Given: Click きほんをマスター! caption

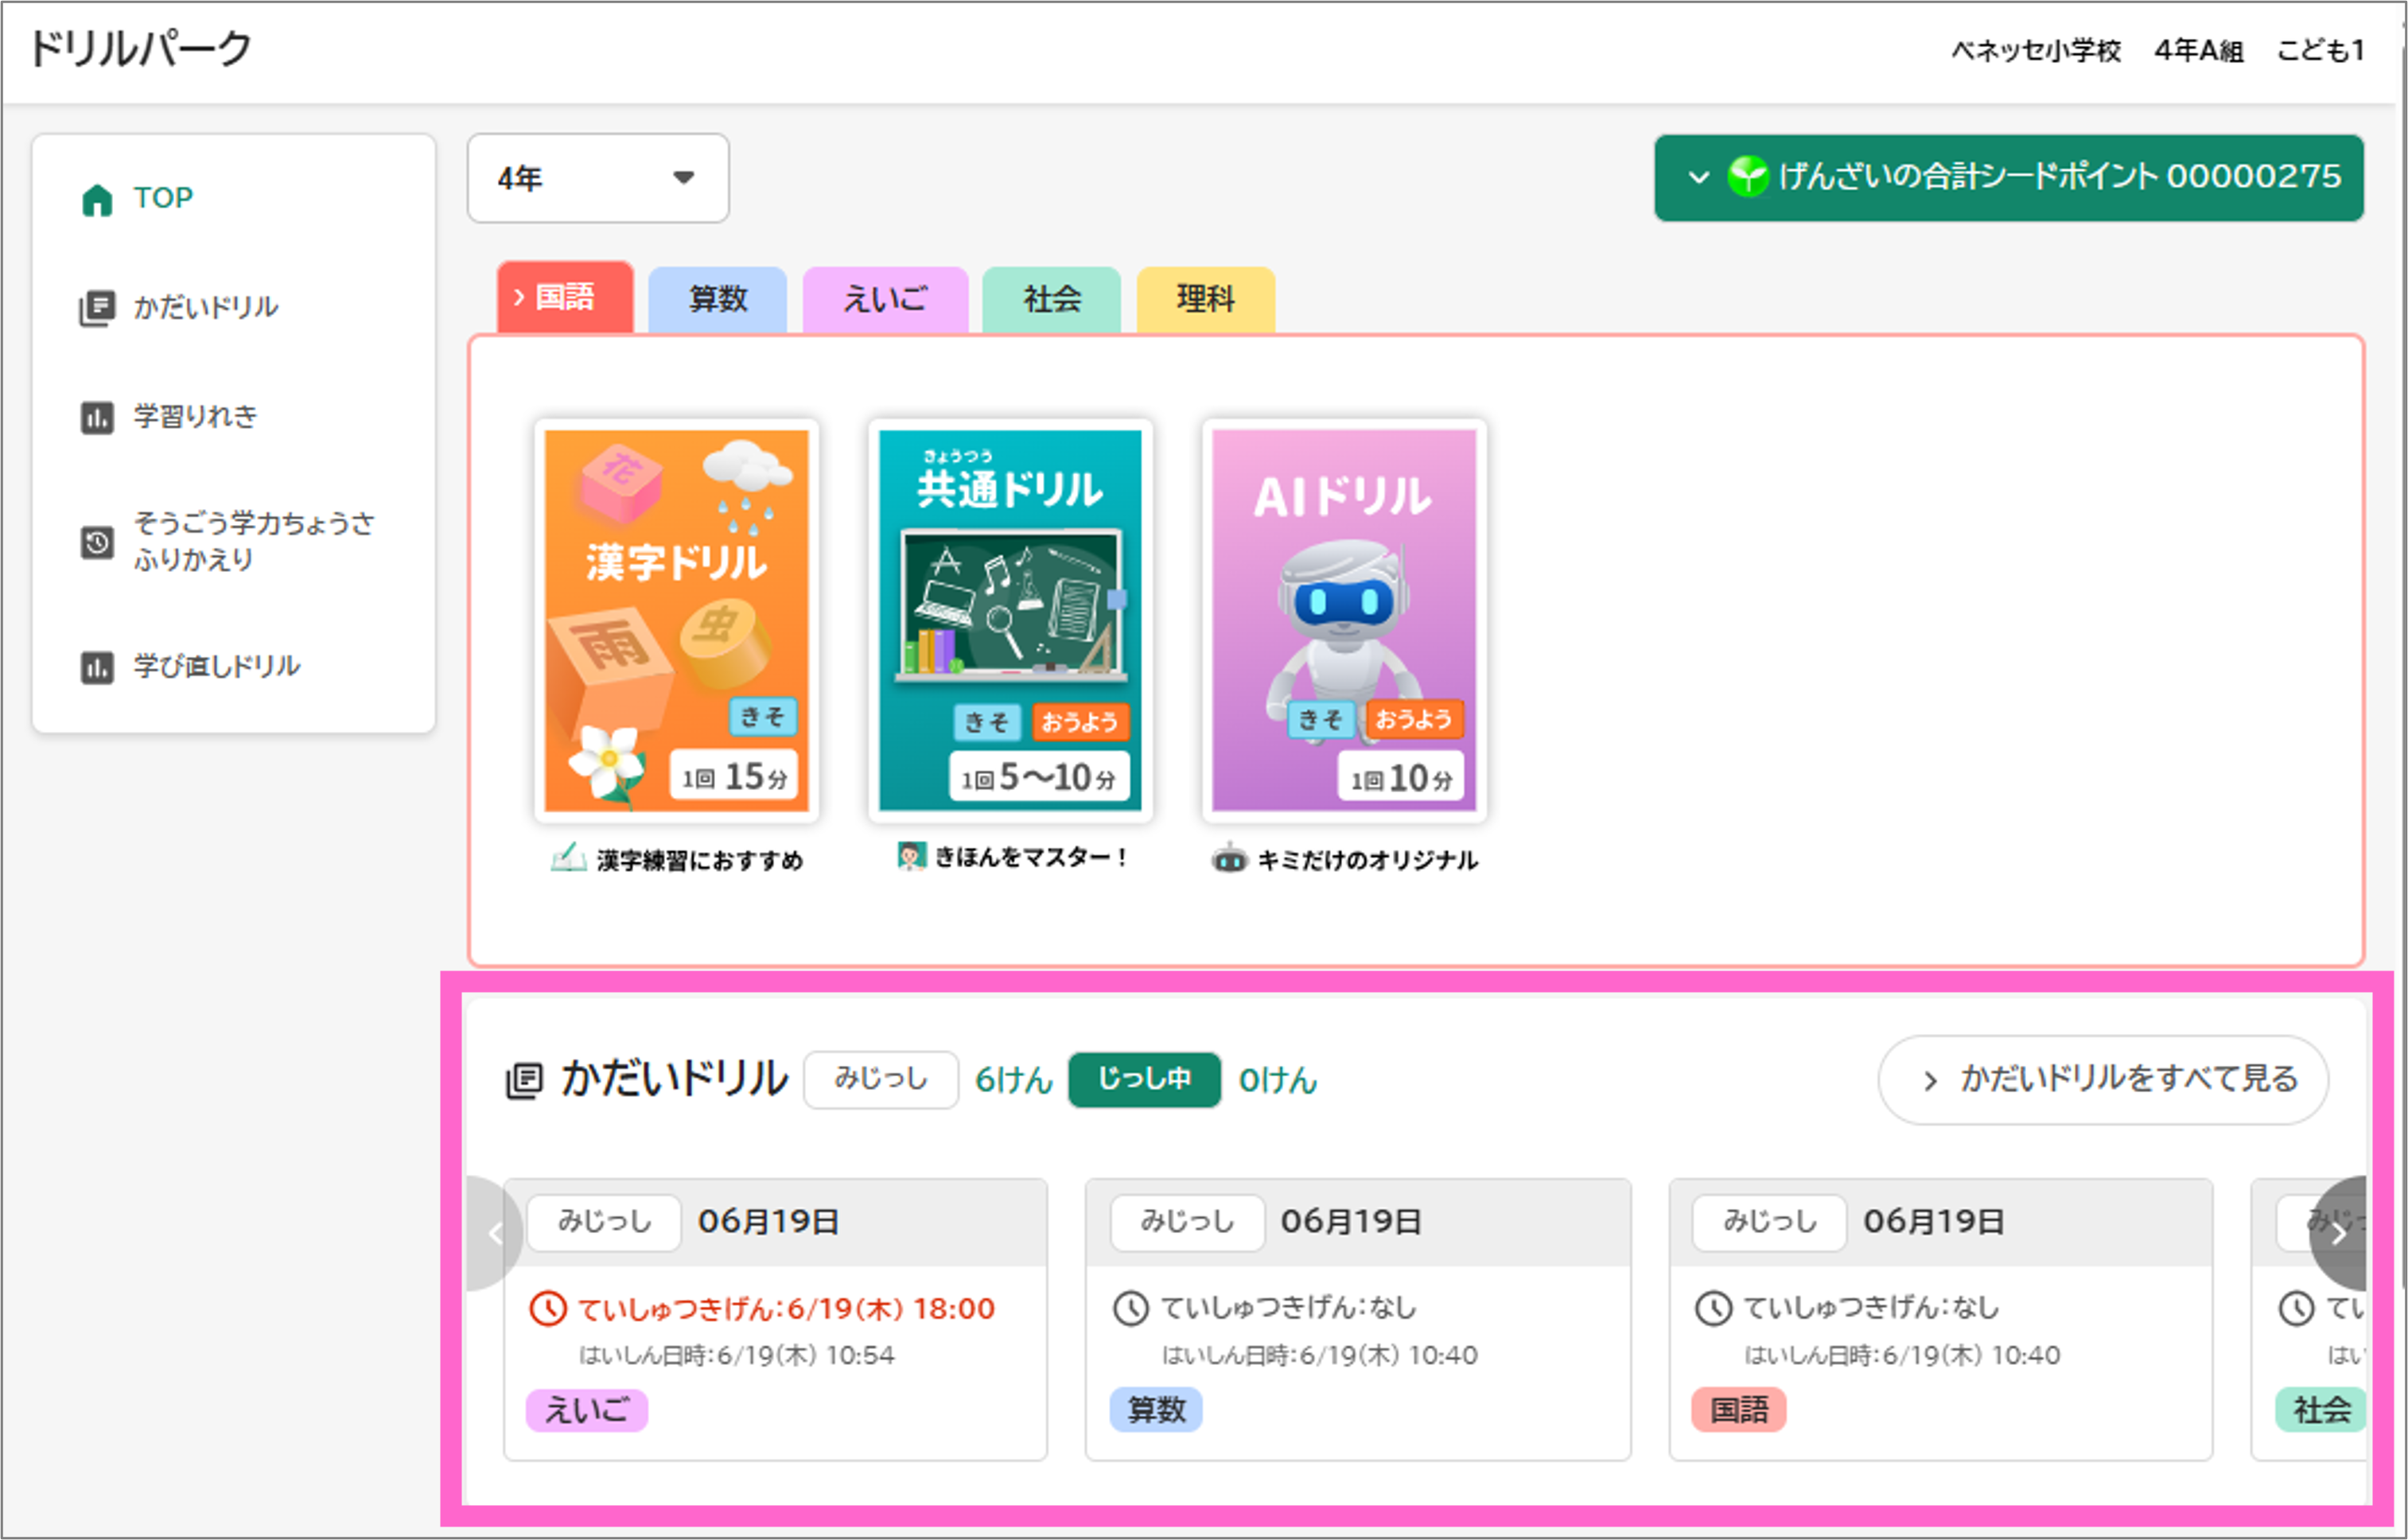Looking at the screenshot, I should [x=1030, y=857].
